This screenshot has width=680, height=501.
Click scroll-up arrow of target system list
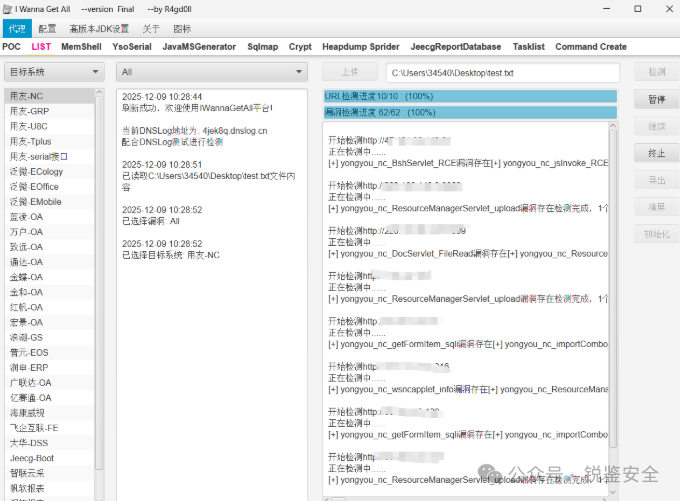coord(99,94)
